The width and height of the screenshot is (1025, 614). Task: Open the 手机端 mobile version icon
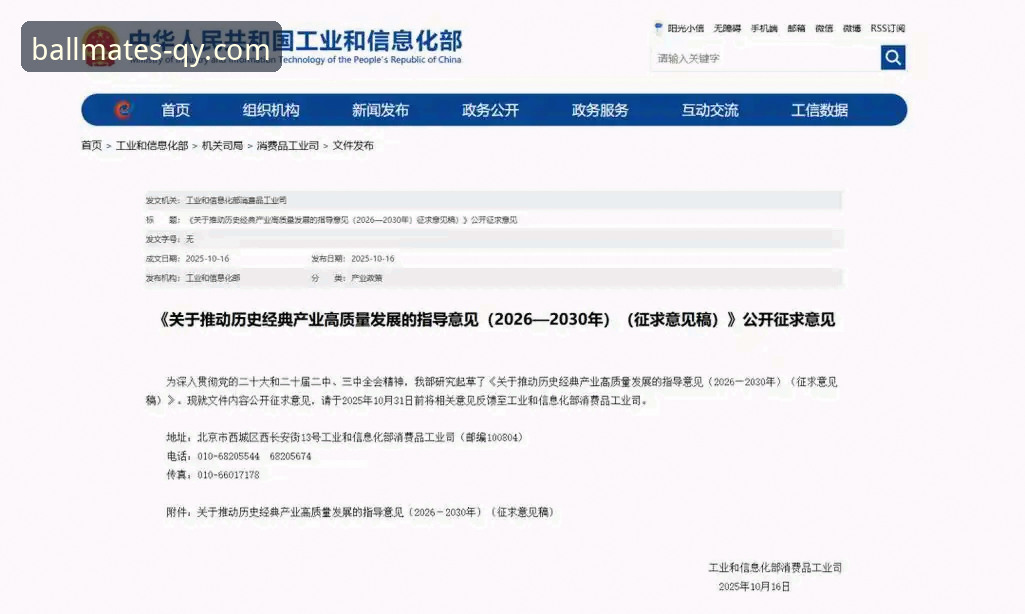click(x=763, y=29)
